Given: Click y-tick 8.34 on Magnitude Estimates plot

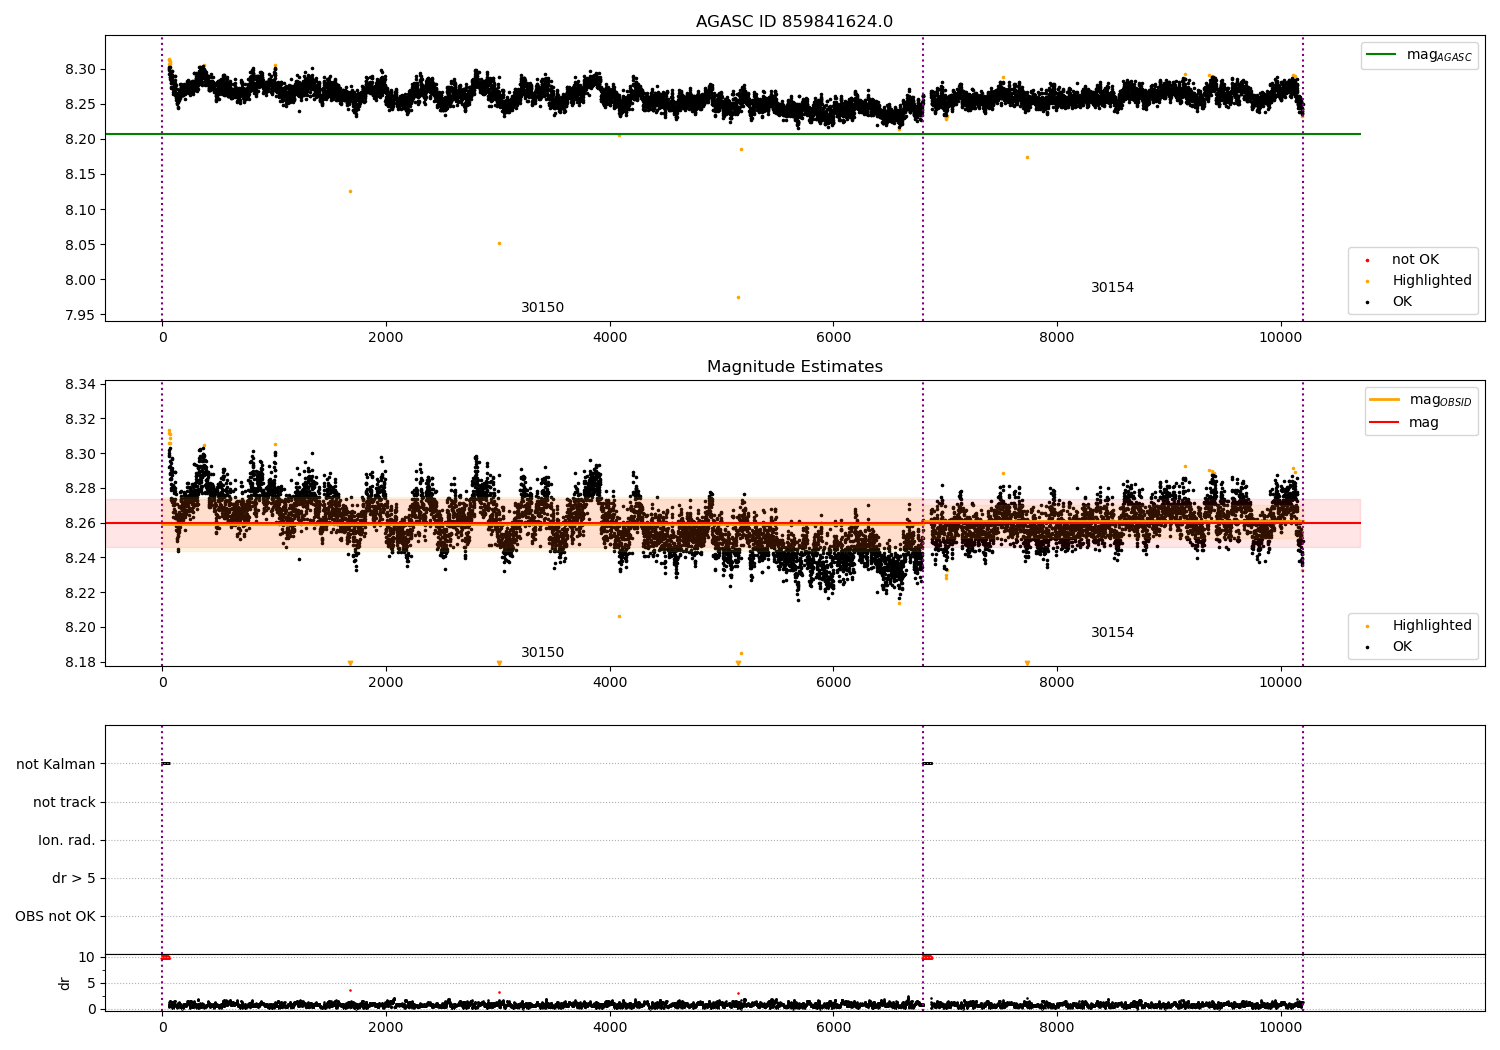Looking at the screenshot, I should point(79,384).
